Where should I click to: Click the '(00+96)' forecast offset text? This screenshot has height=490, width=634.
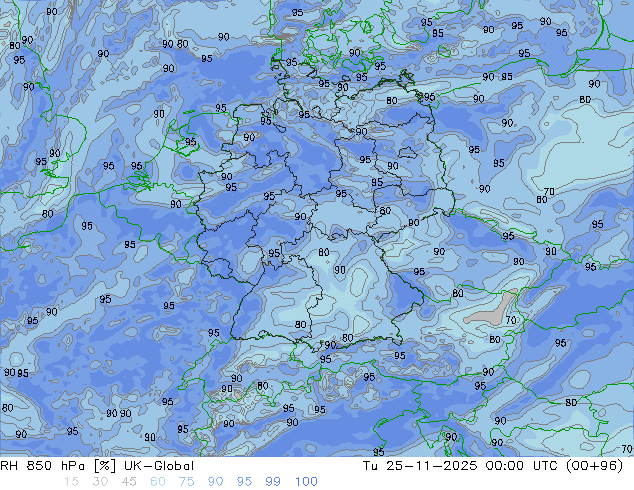pyautogui.click(x=594, y=466)
